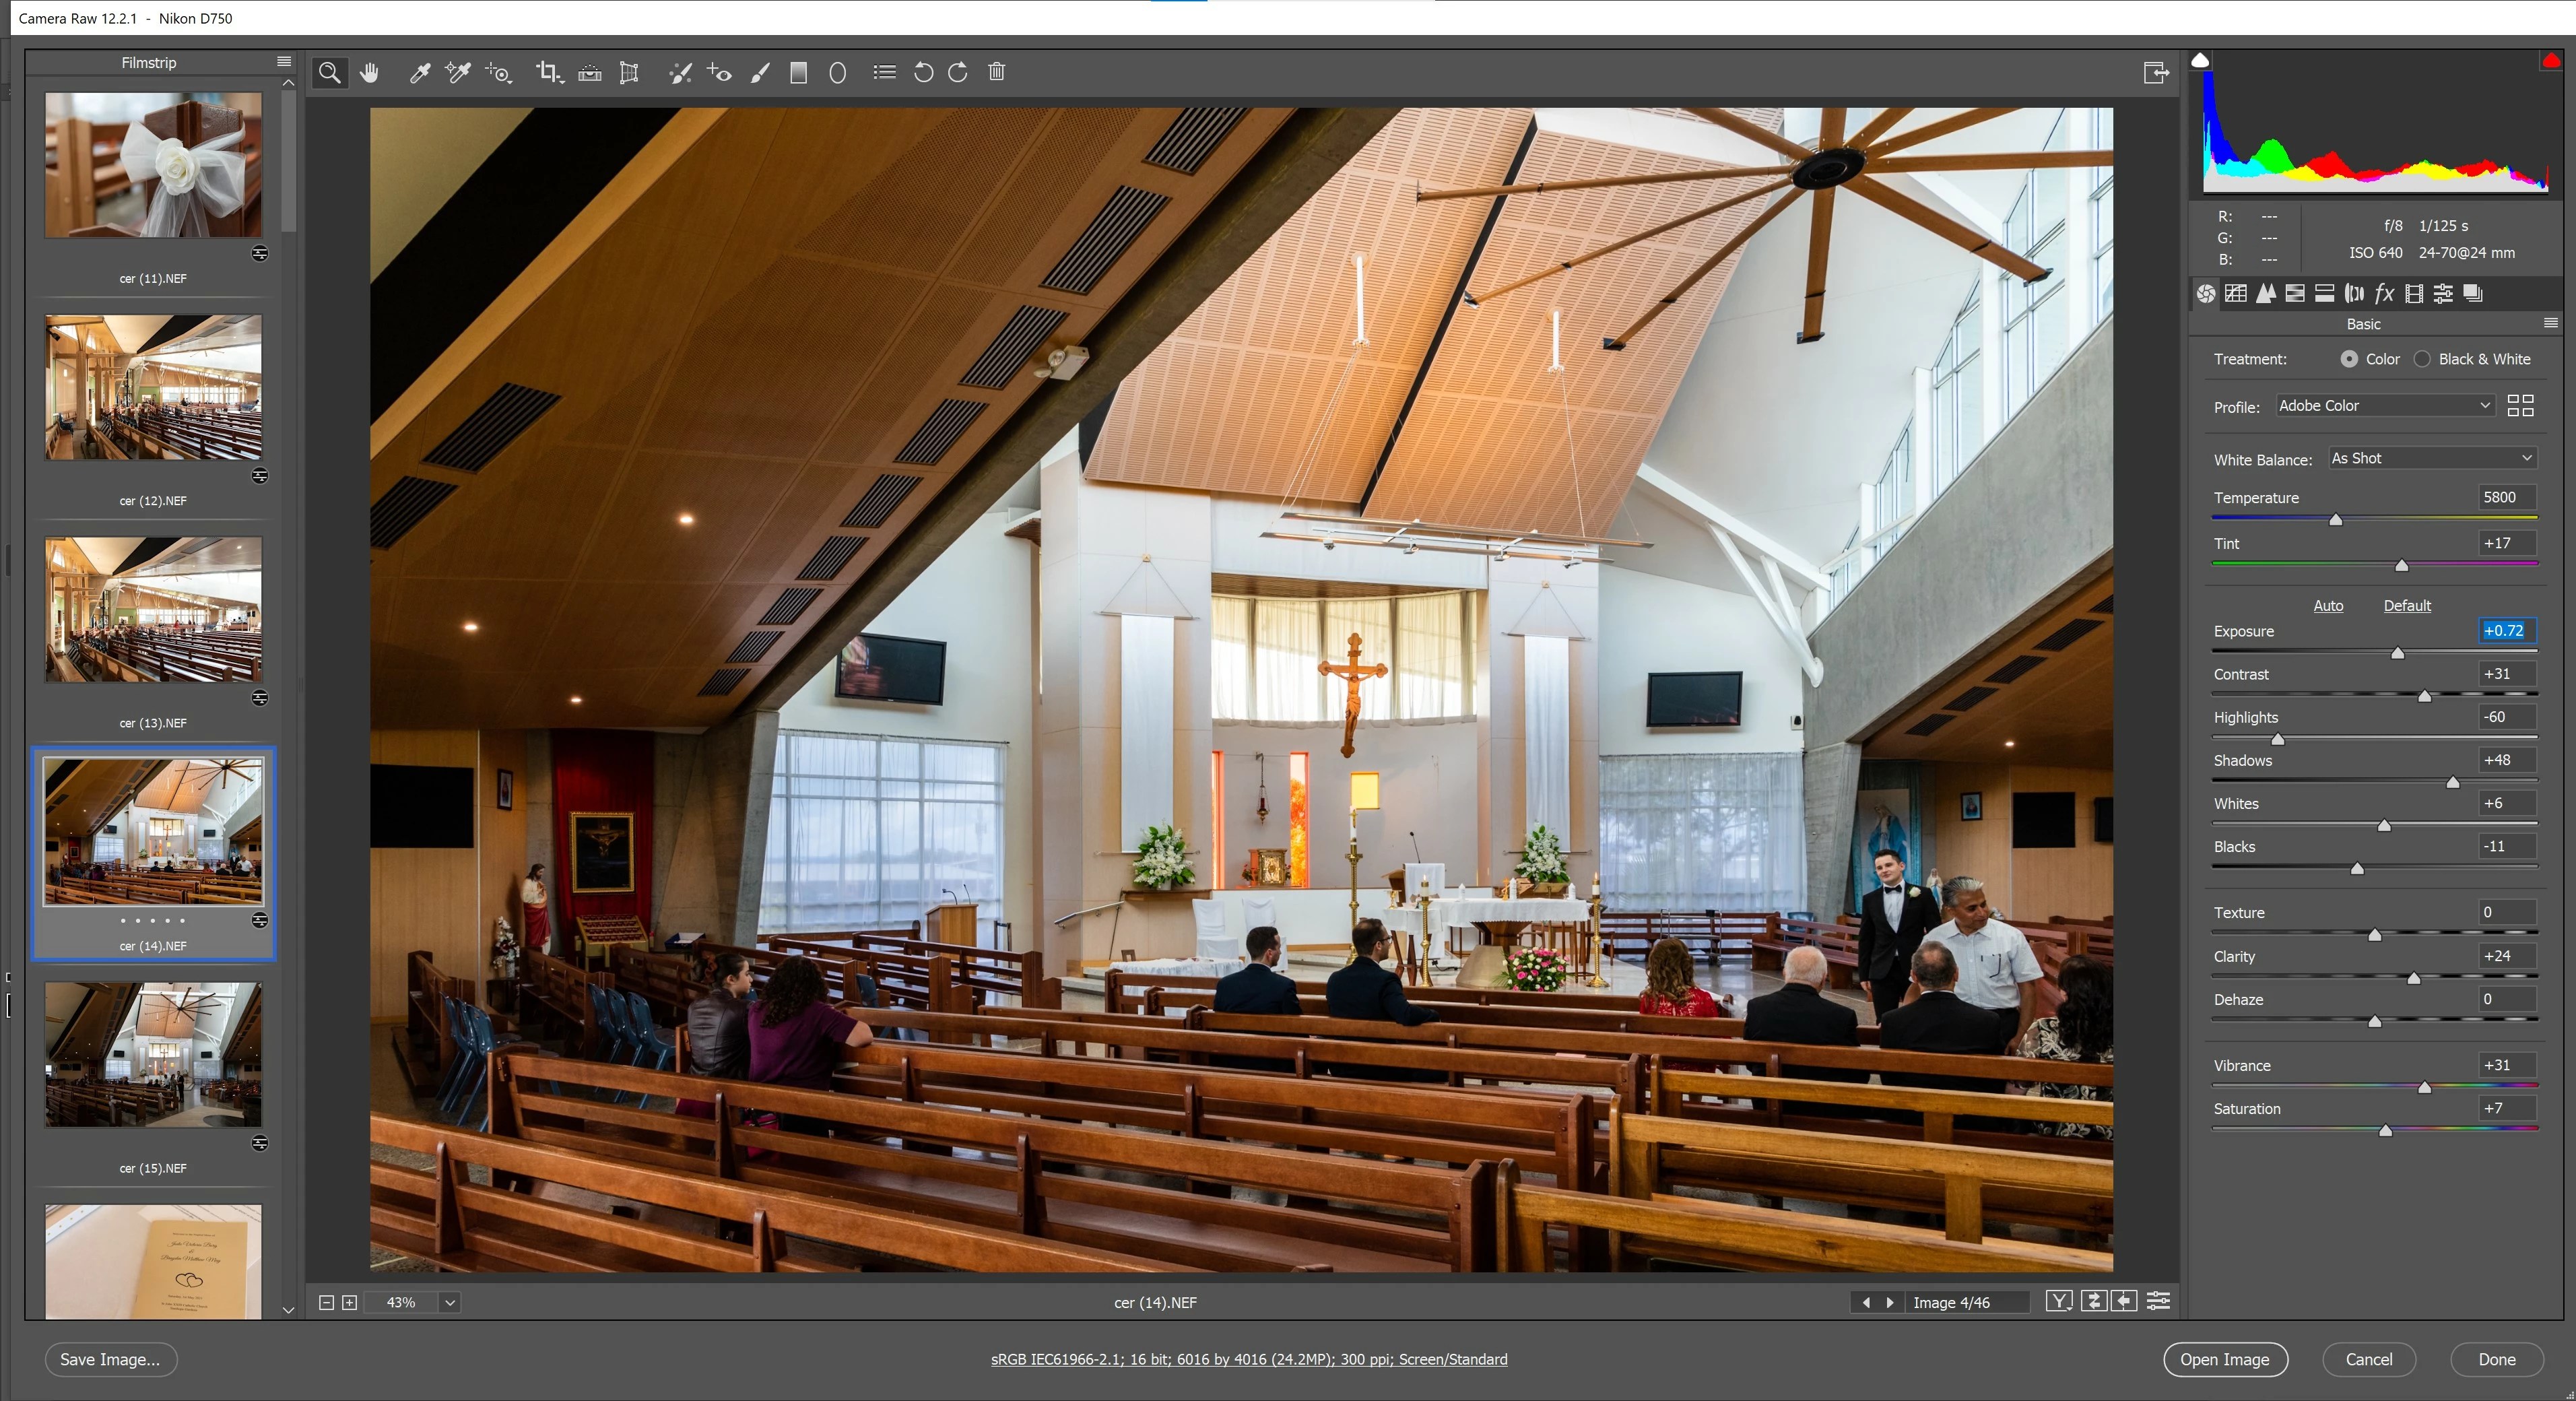
Task: Expand the White Balance As Shot dropdown
Action: [2431, 458]
